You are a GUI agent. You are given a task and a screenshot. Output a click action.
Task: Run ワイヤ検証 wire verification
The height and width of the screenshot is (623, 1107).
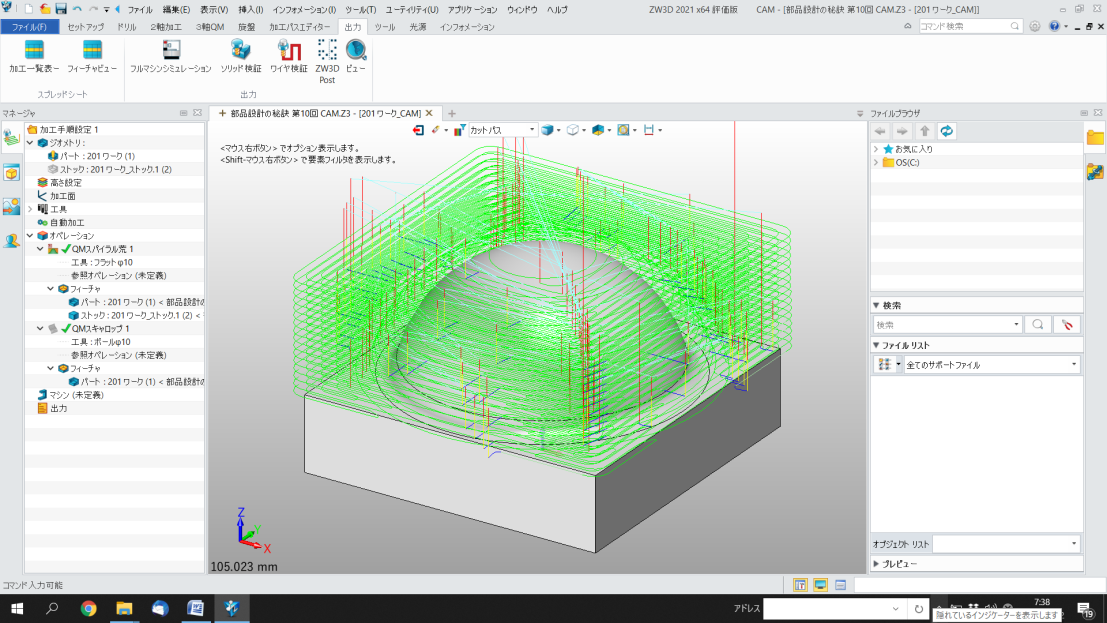[288, 57]
